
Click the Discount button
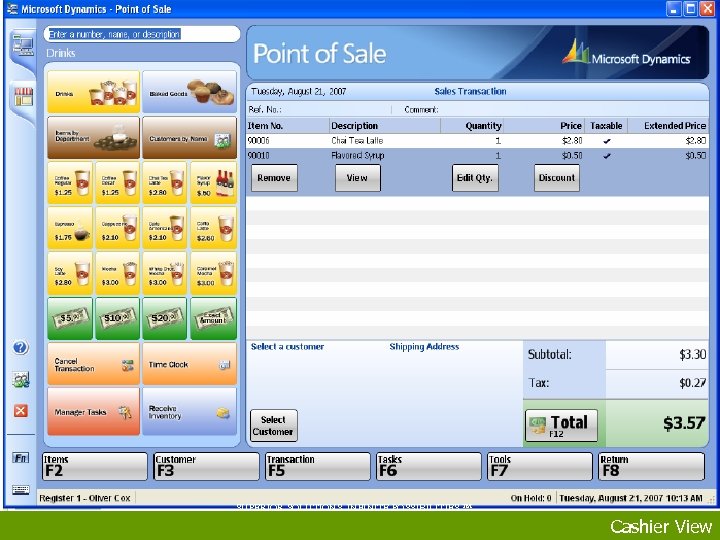(x=557, y=178)
